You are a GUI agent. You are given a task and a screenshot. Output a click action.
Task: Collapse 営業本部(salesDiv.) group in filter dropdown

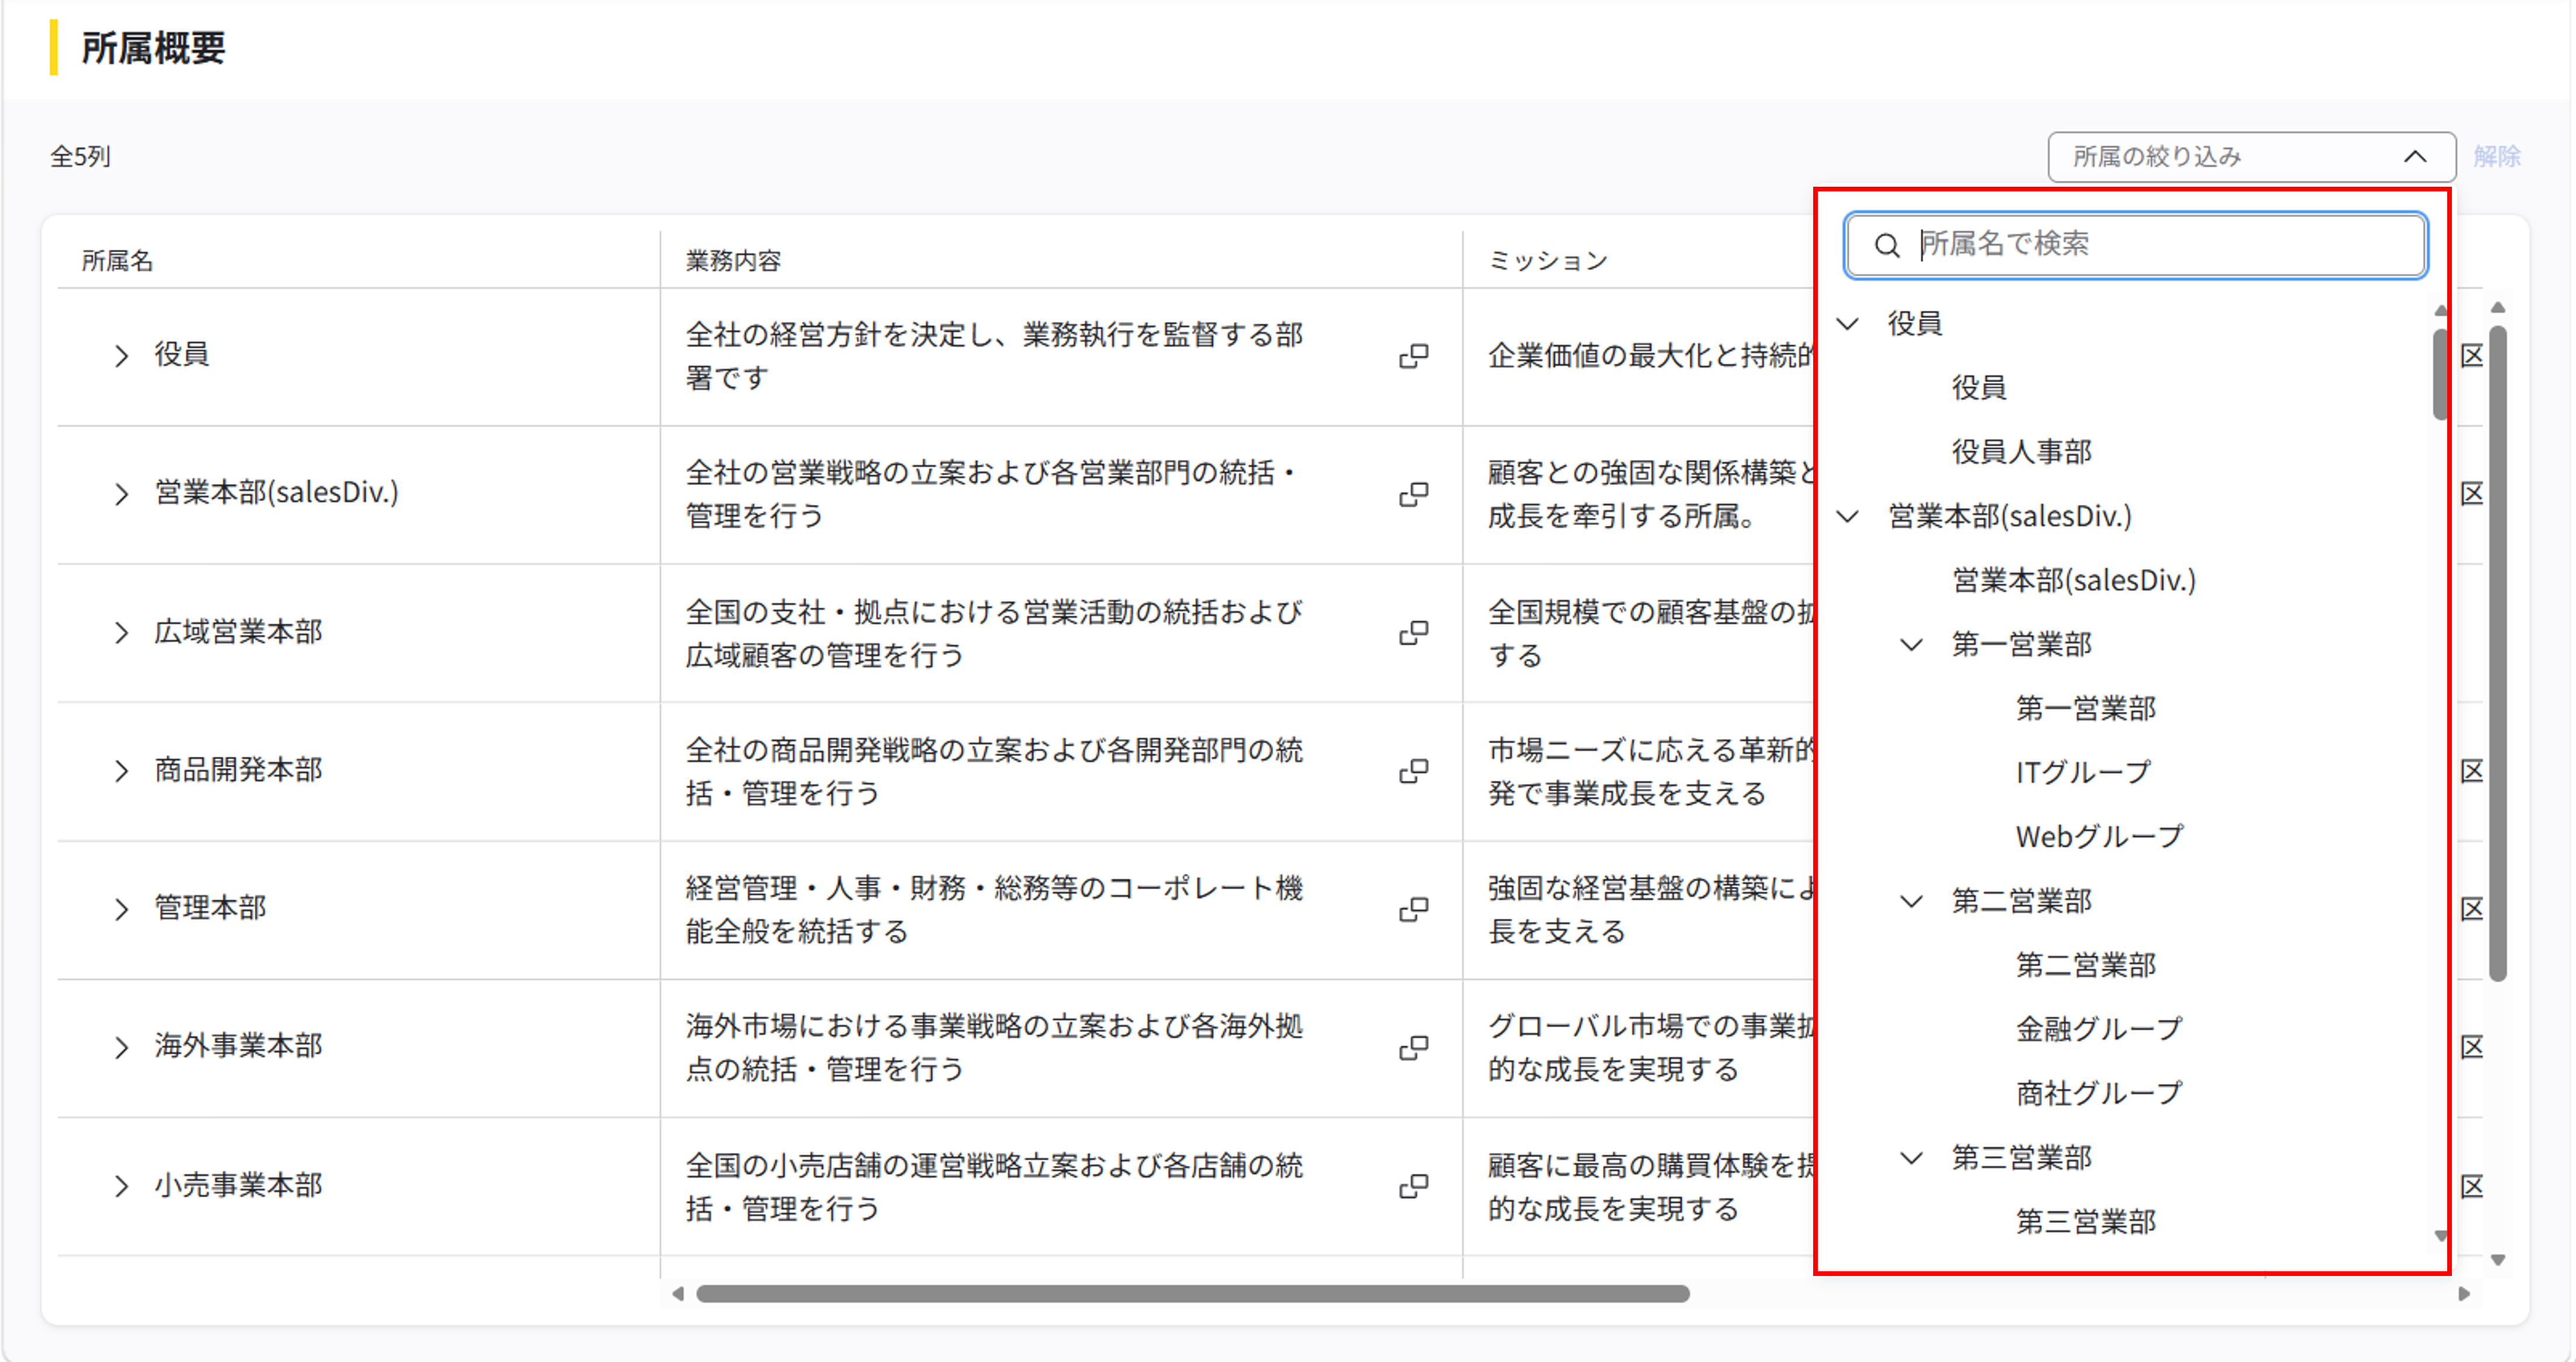pyautogui.click(x=1848, y=517)
